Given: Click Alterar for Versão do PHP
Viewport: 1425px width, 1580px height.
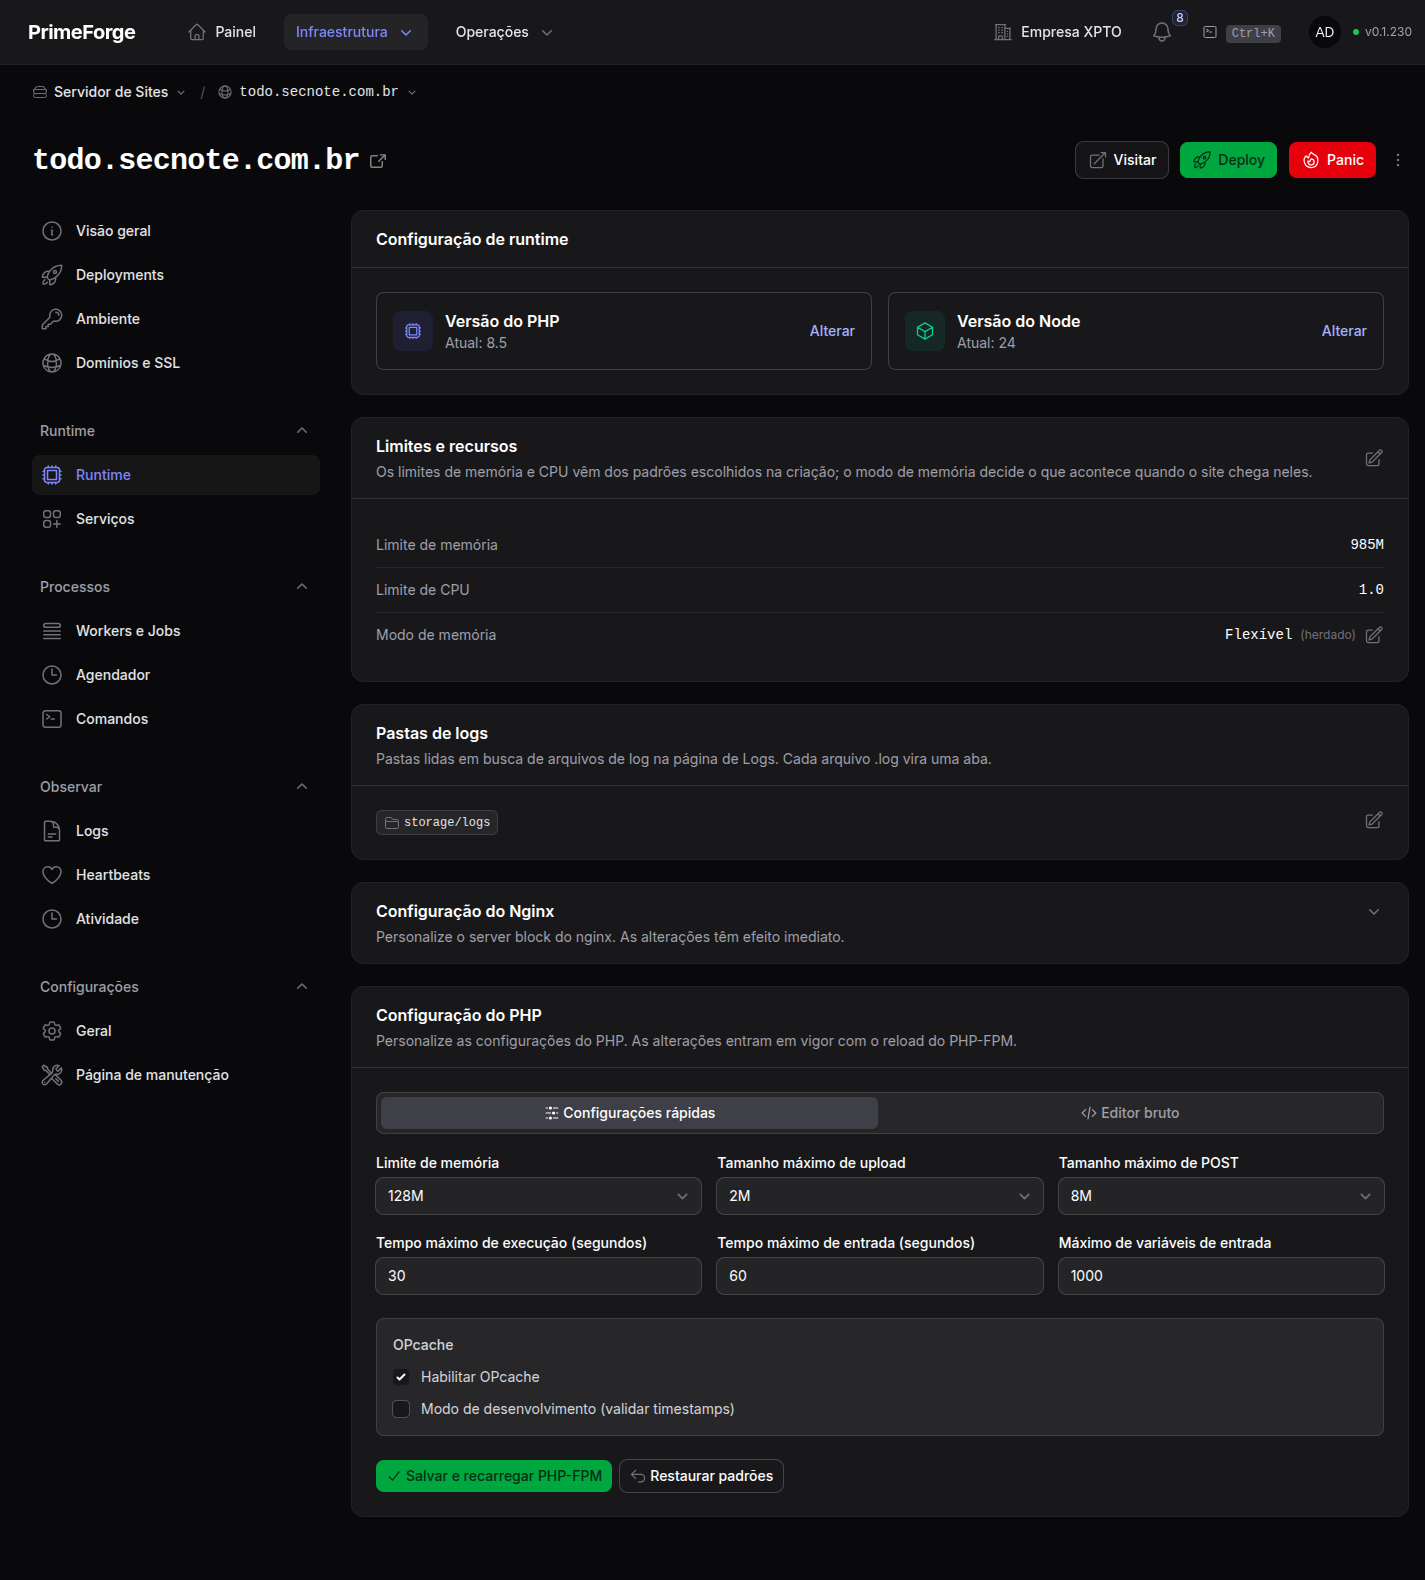Looking at the screenshot, I should click(832, 331).
